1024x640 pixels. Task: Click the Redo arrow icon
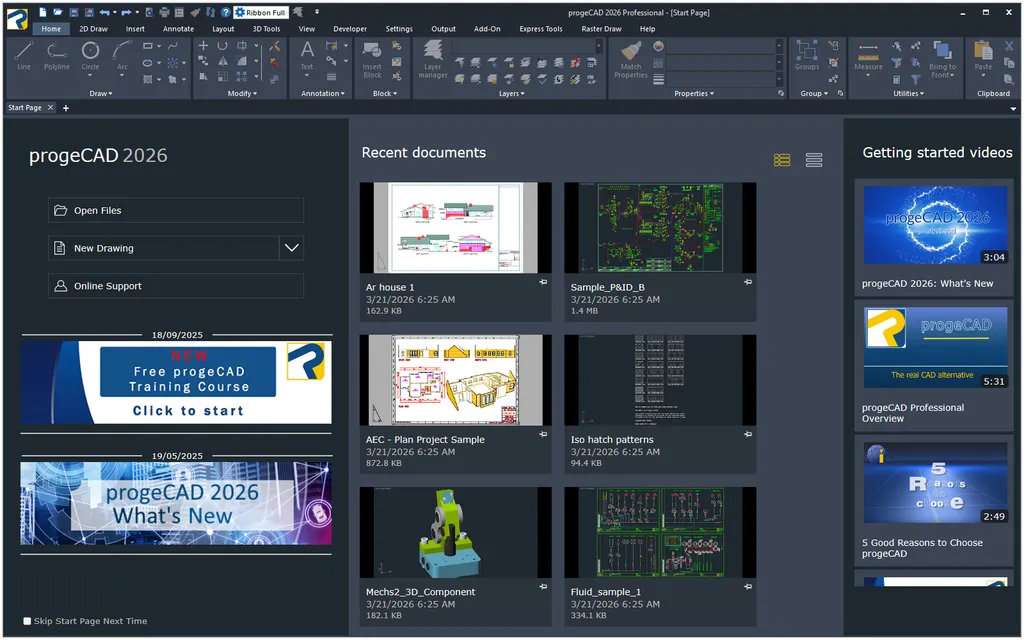pos(127,12)
